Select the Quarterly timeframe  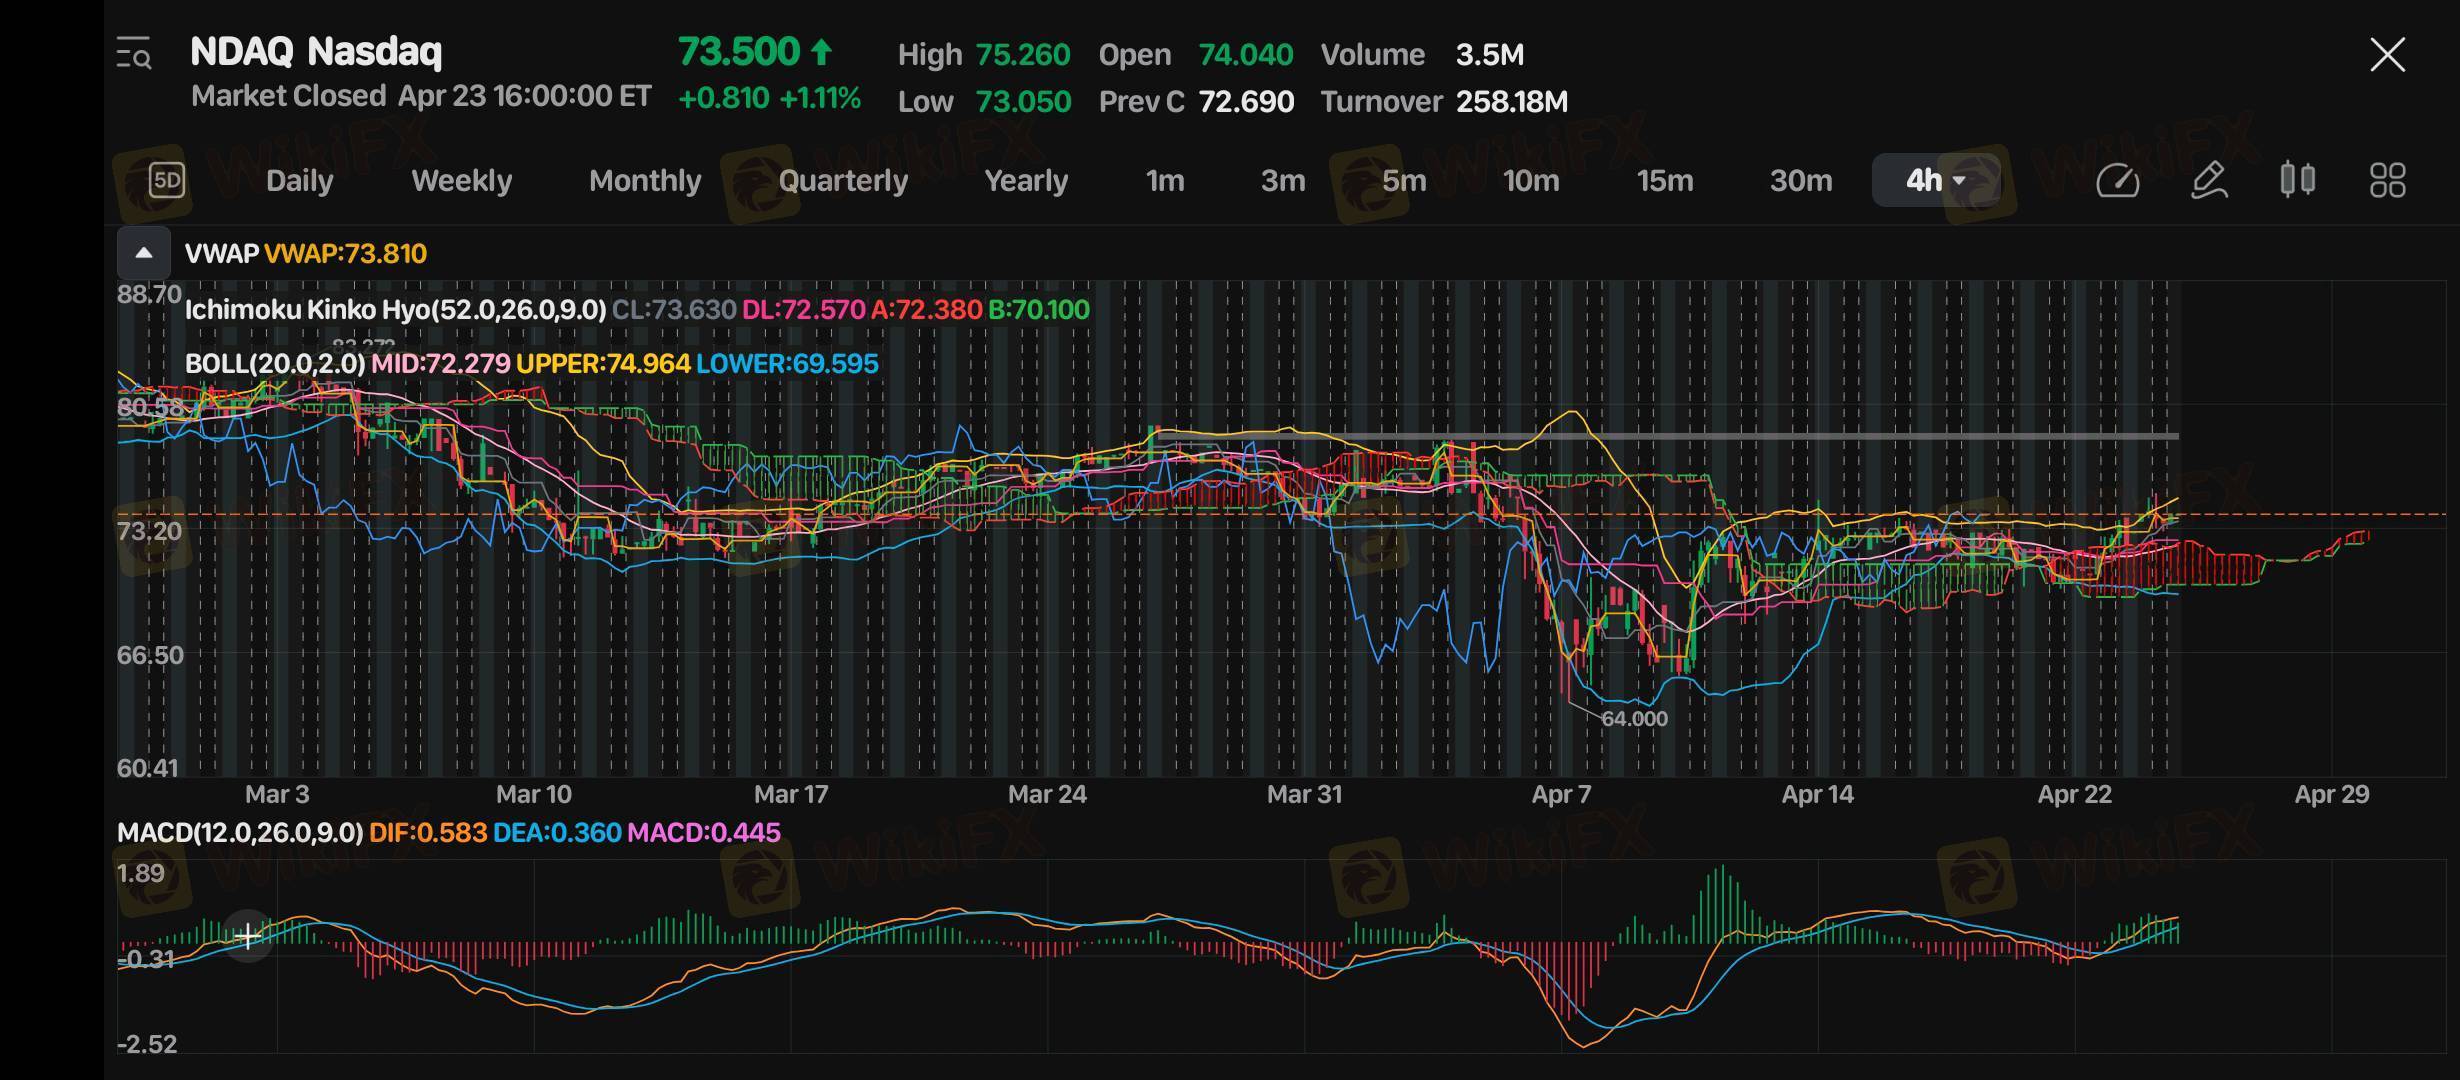[843, 181]
